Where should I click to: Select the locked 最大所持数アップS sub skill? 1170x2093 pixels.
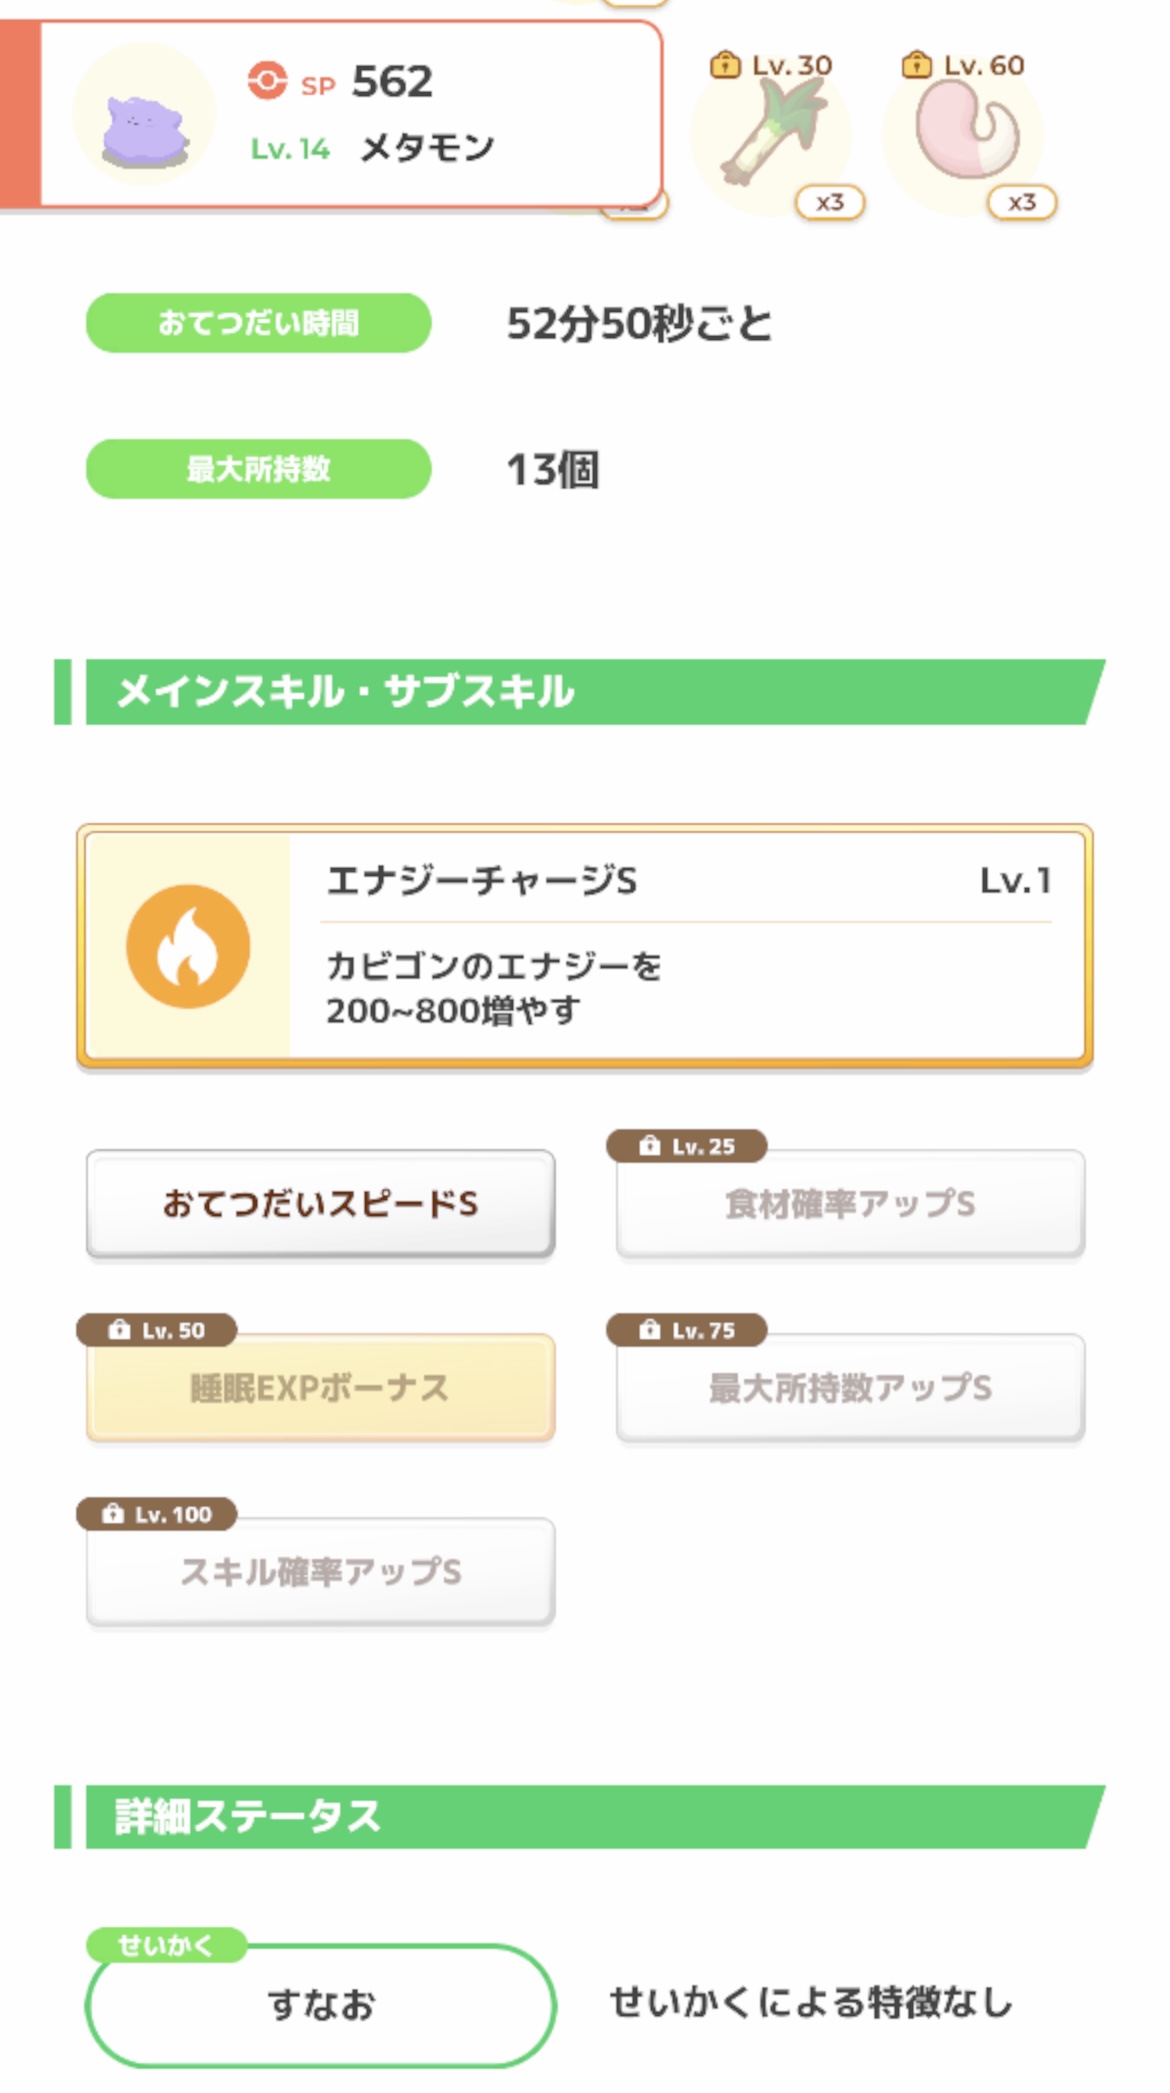point(850,1388)
